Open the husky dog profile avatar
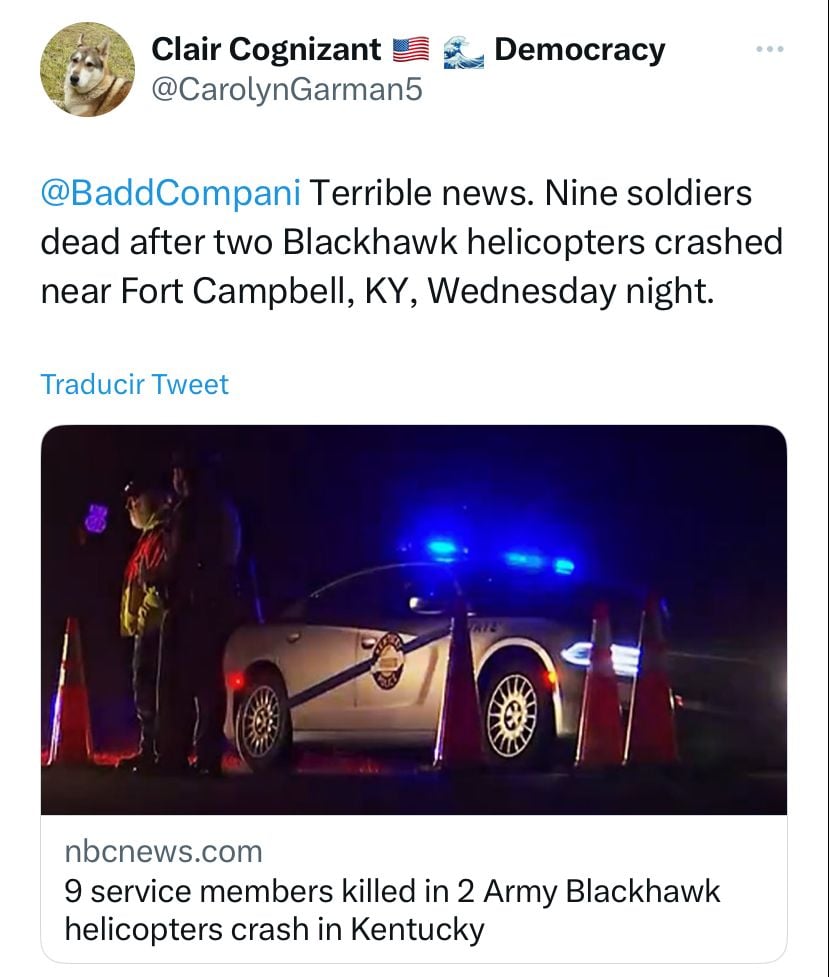 pyautogui.click(x=87, y=70)
